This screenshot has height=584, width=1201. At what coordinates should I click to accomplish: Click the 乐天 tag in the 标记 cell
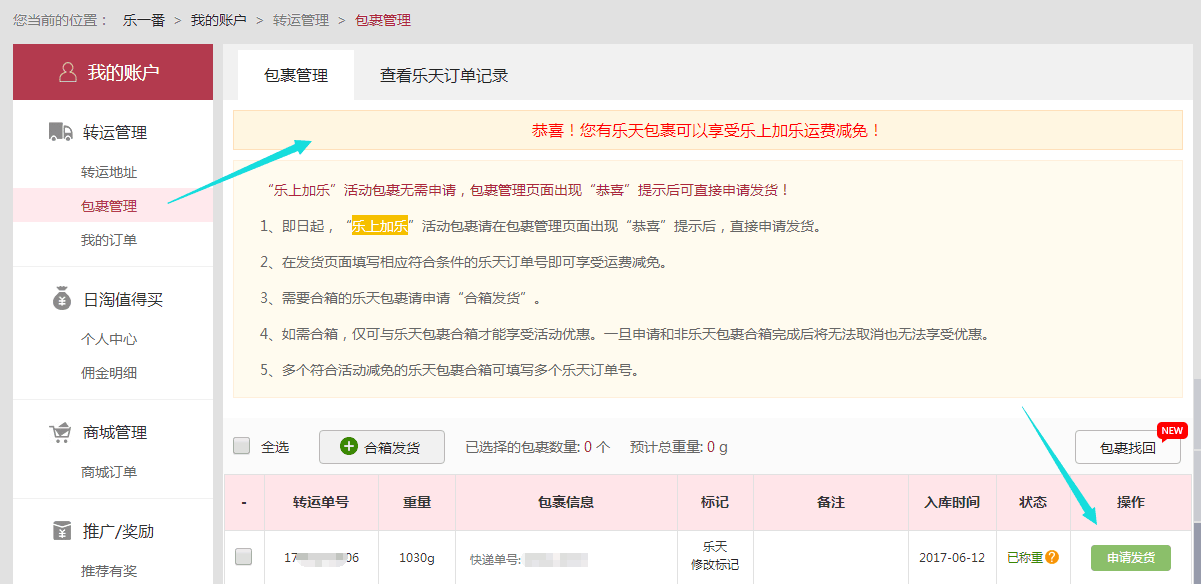[x=715, y=547]
